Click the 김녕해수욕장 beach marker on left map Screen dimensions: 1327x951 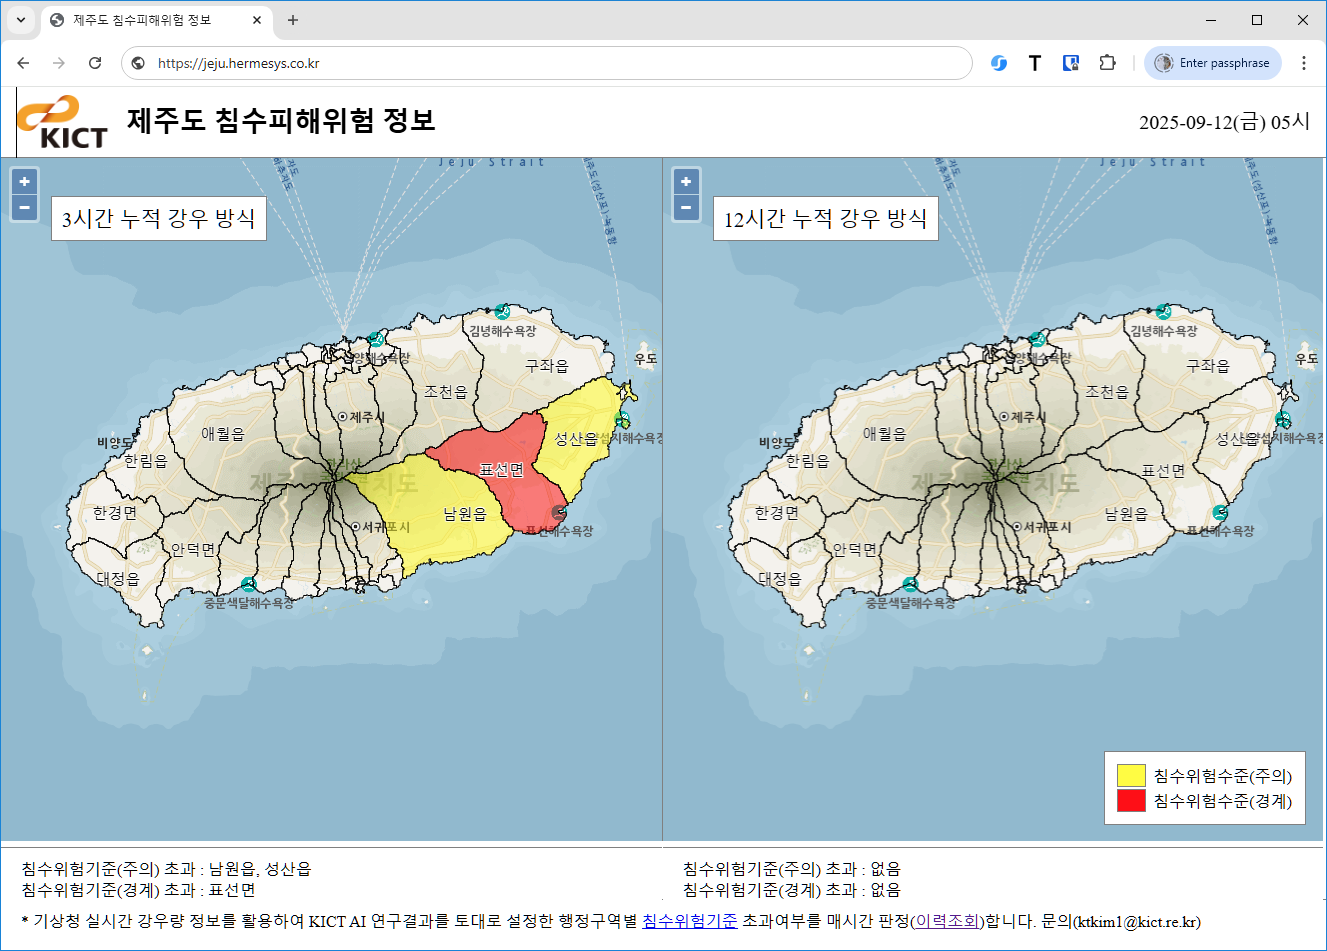click(x=502, y=312)
